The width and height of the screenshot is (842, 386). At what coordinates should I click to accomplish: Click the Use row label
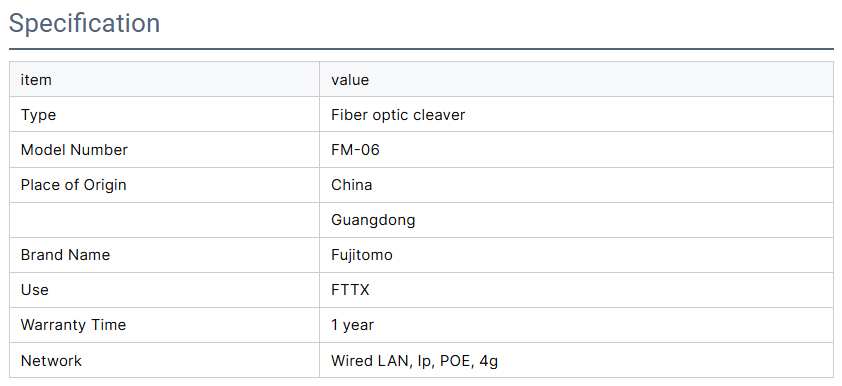[x=34, y=290]
